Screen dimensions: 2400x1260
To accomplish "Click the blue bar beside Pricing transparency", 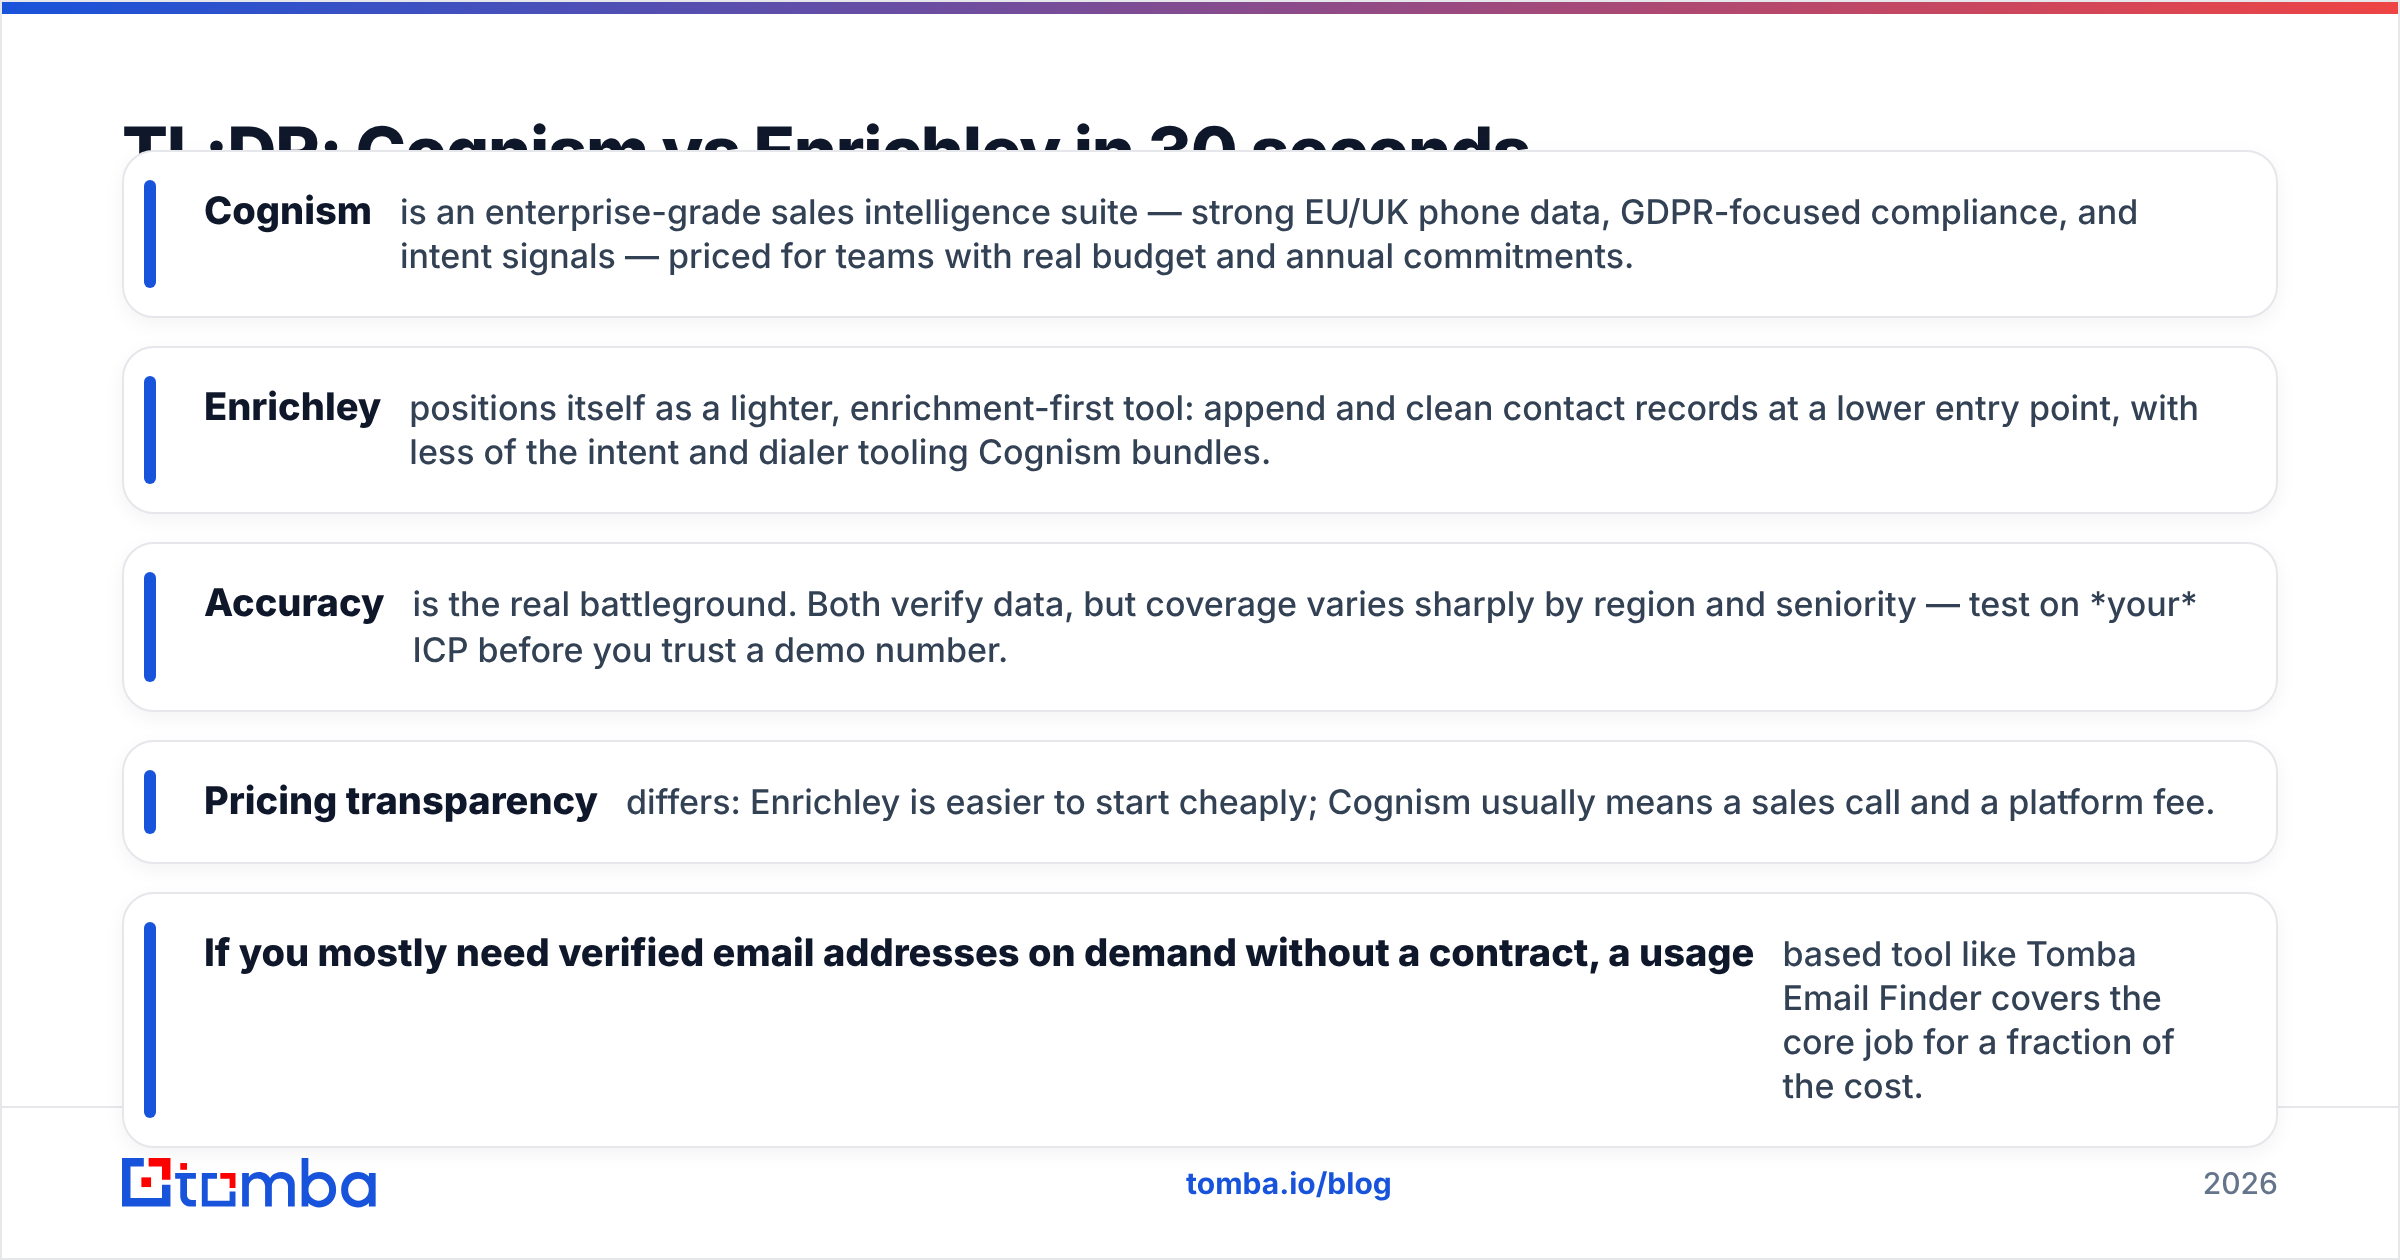I will (150, 802).
